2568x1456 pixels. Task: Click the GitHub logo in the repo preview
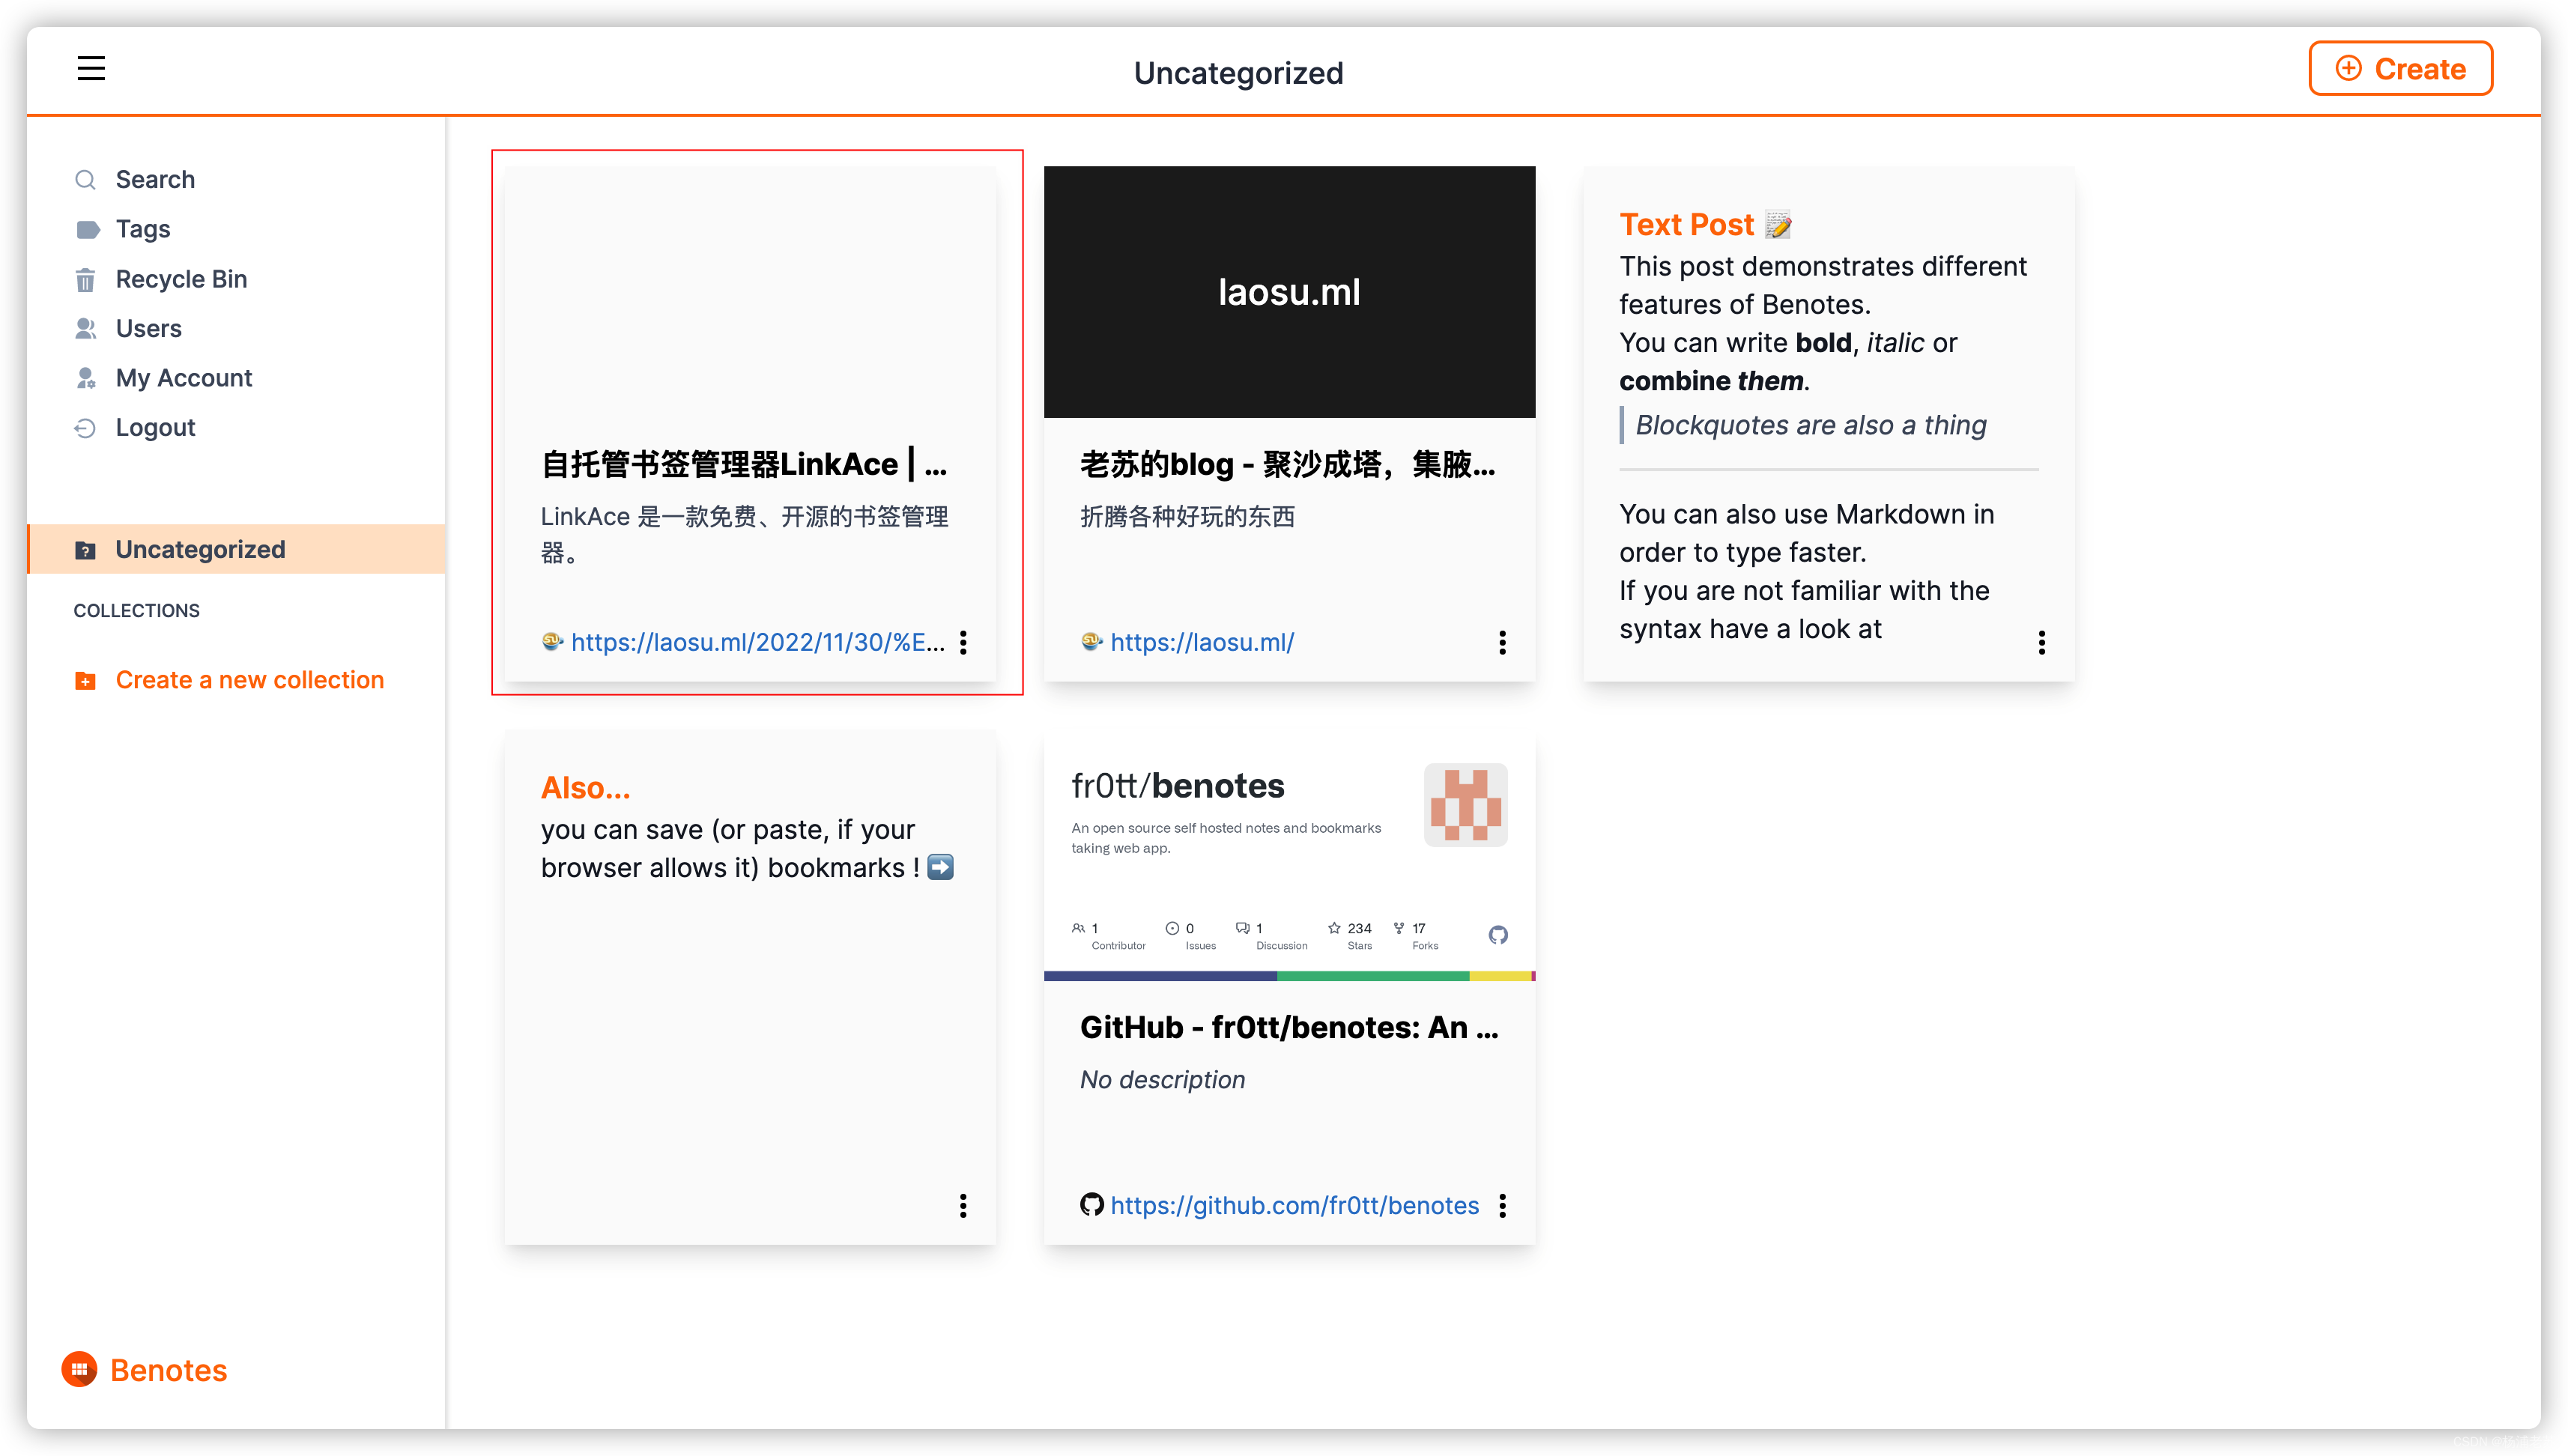[x=1497, y=935]
